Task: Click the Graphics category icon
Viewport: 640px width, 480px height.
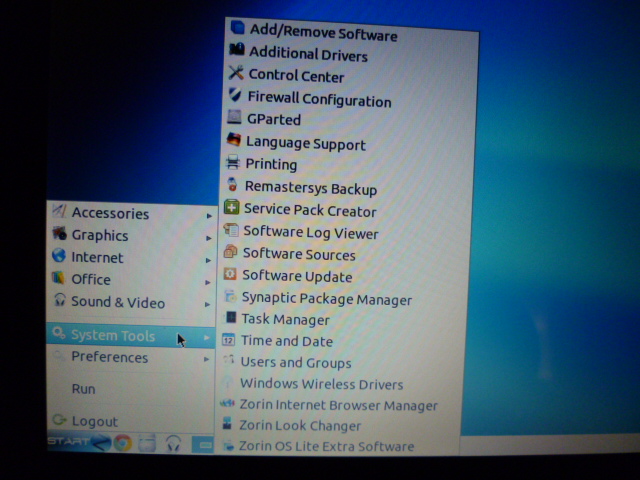Action: tap(59, 233)
